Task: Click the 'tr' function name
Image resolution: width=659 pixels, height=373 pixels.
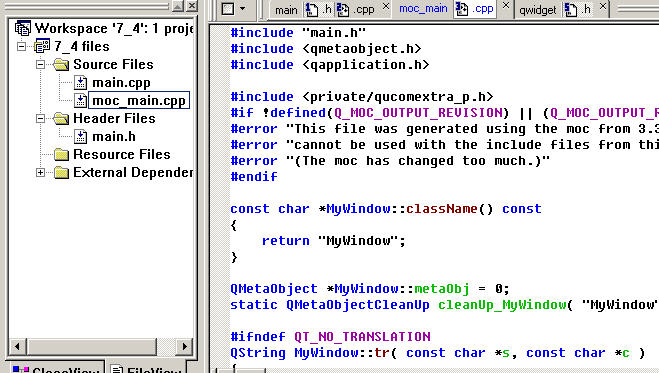Action: 382,352
